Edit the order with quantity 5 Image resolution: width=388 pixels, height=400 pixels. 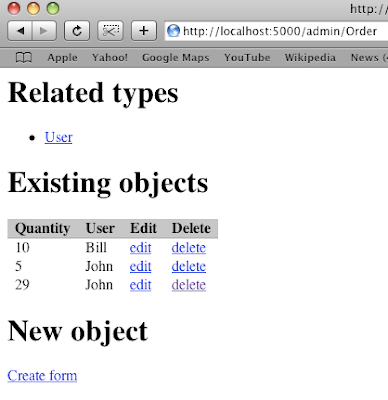[x=140, y=266]
